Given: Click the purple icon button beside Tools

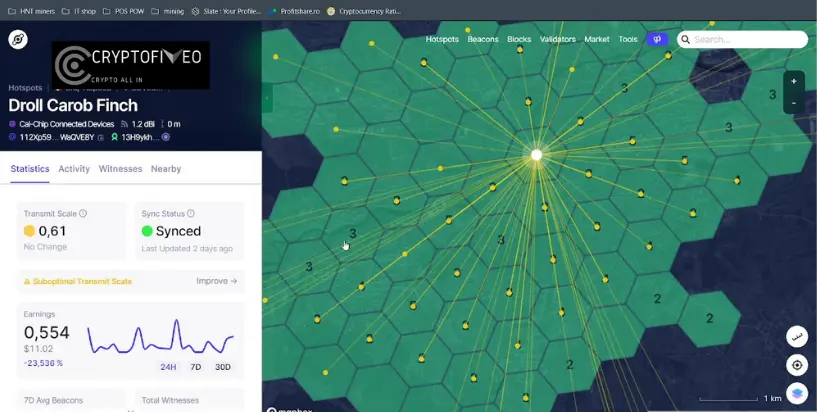Looking at the screenshot, I should [x=657, y=39].
